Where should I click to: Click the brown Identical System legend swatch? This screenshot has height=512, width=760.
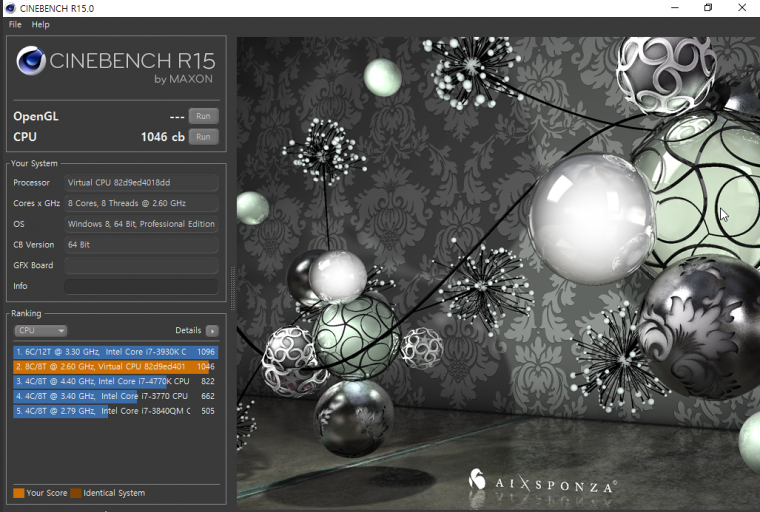(x=76, y=493)
